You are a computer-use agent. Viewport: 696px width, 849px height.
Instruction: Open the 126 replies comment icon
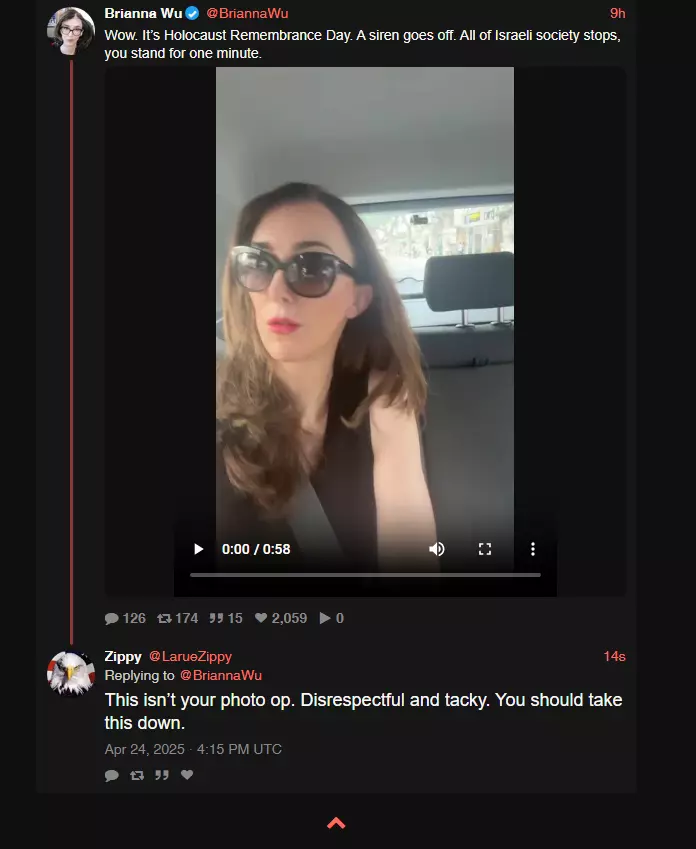(112, 618)
